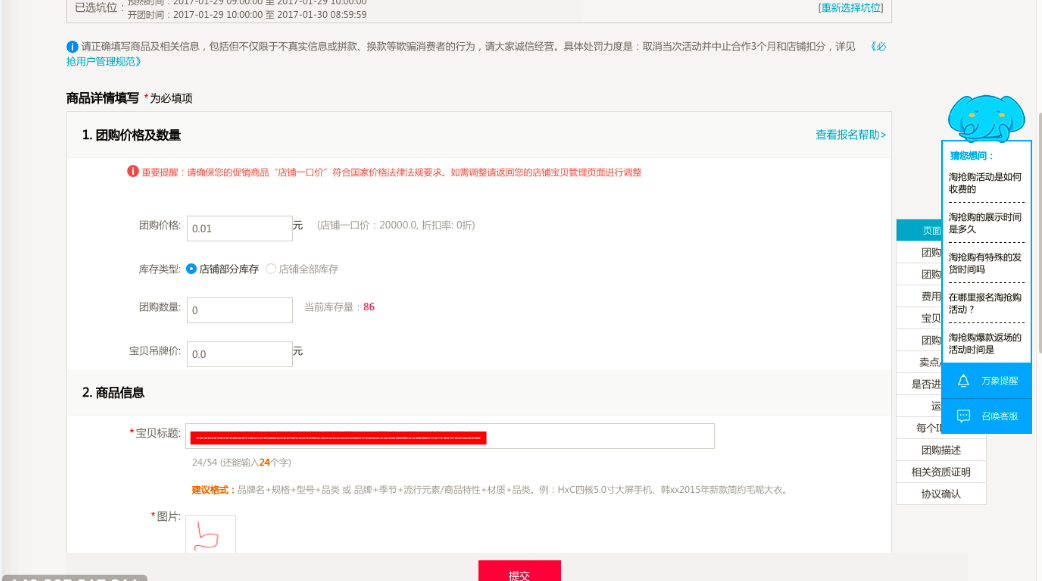The height and width of the screenshot is (581, 1042).
Task: Click the 宝贝标题 title text box
Action: 450,437
